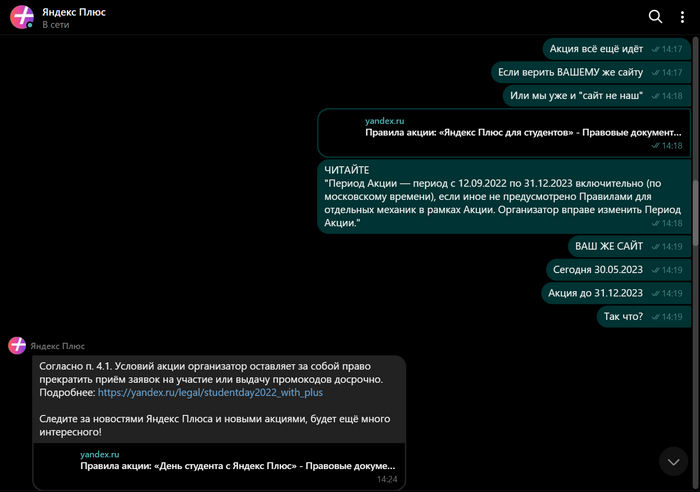Click read checkmarks on 'Сегодня 30.05.2023' message

(655, 270)
